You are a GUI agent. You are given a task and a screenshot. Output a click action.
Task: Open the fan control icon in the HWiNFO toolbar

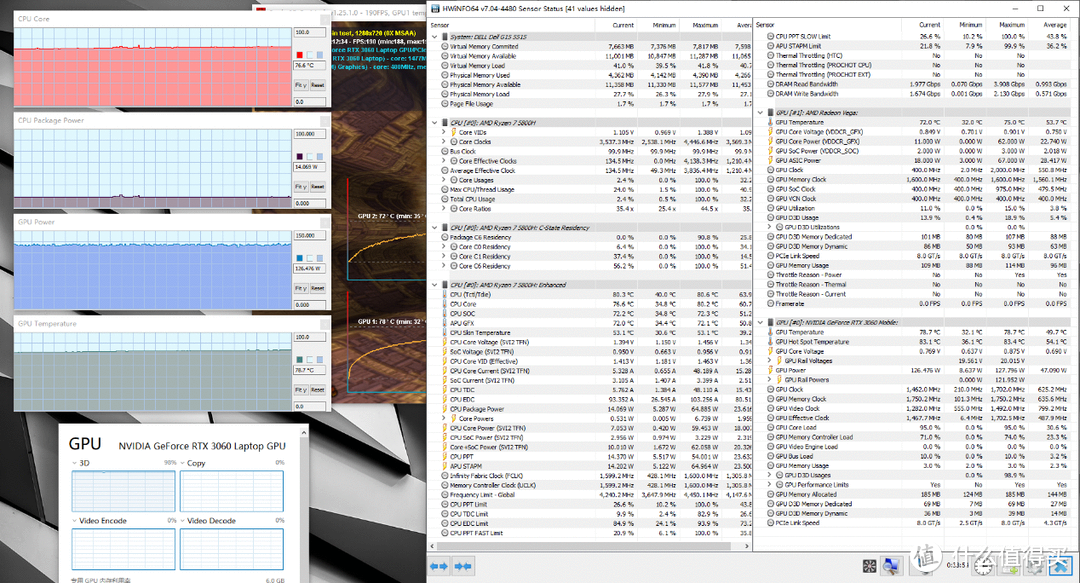(x=869, y=566)
